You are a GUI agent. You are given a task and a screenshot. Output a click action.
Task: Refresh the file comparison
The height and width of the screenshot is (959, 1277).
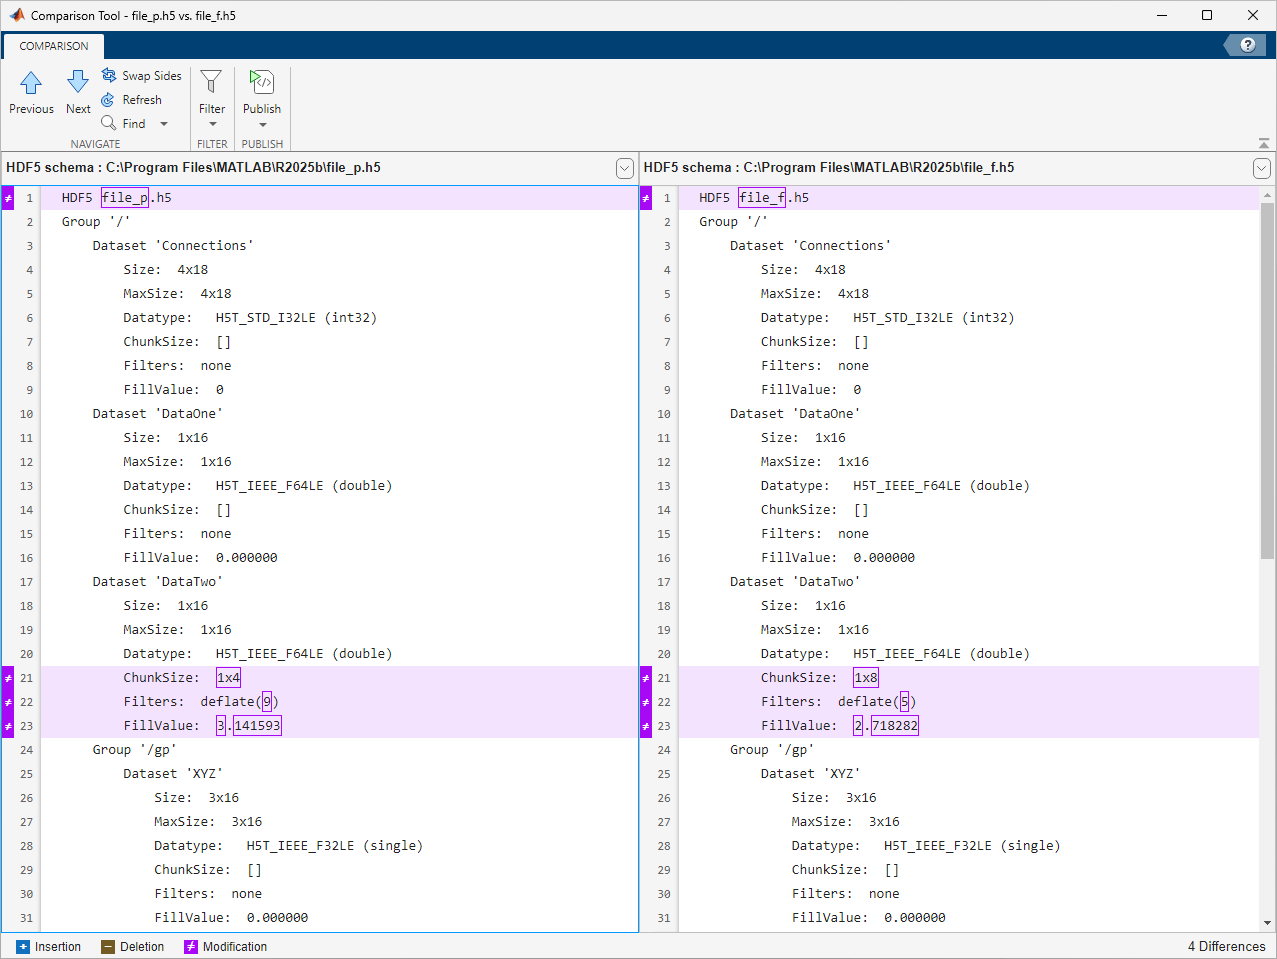pyautogui.click(x=110, y=99)
